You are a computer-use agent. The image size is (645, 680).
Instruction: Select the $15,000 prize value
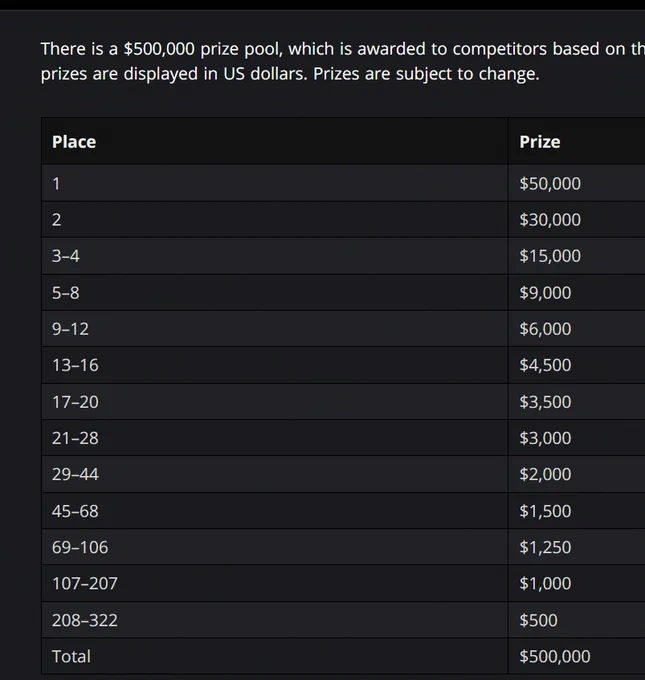tap(550, 256)
